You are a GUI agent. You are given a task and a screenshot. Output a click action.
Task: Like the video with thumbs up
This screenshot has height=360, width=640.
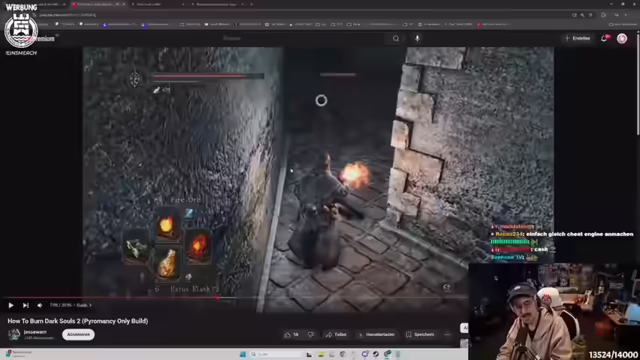291,335
